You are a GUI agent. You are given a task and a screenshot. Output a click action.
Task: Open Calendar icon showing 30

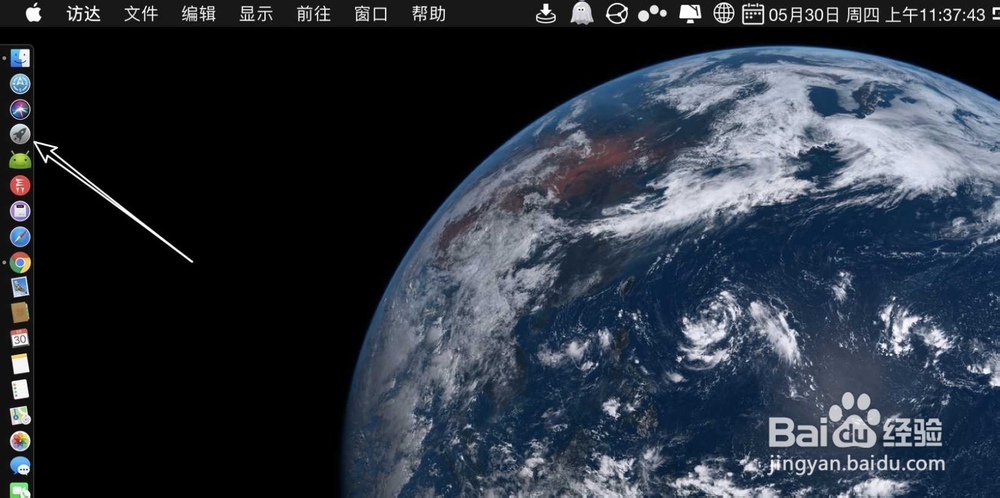[20, 339]
